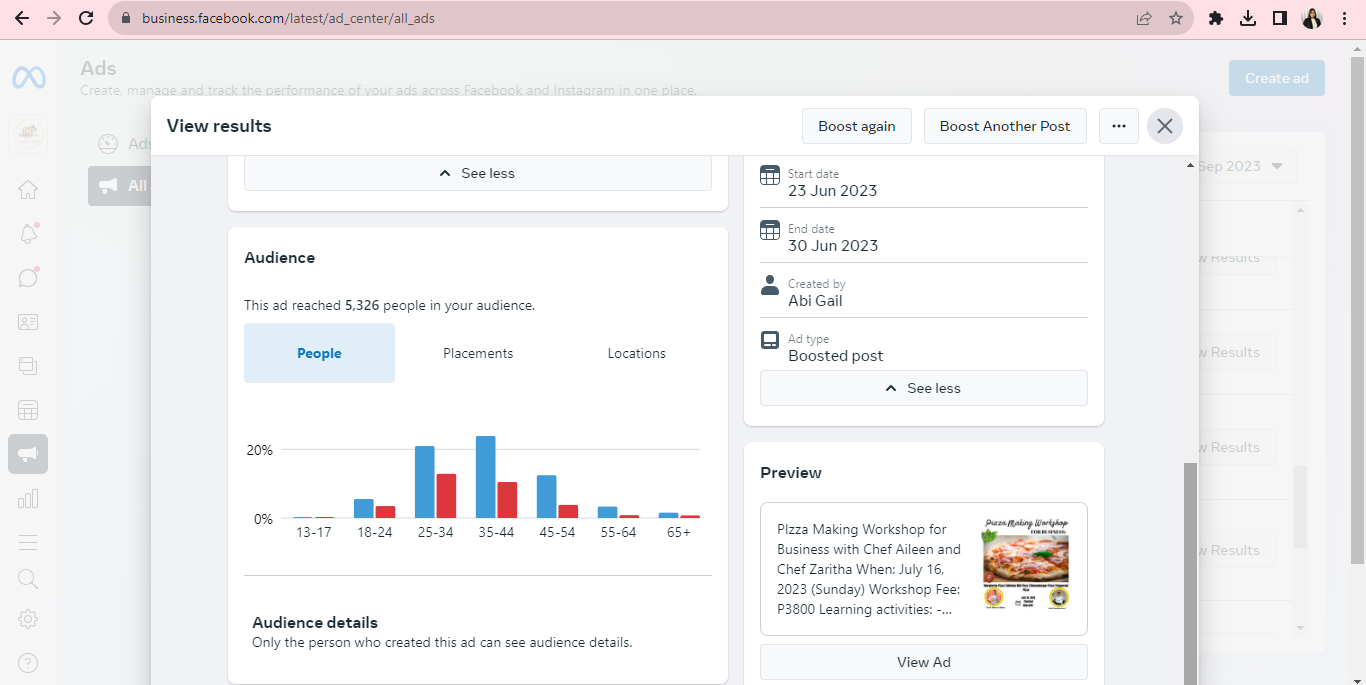This screenshot has height=685, width=1366.
Task: Open the pizza workshop ad preview thumbnail
Action: [x=1026, y=563]
